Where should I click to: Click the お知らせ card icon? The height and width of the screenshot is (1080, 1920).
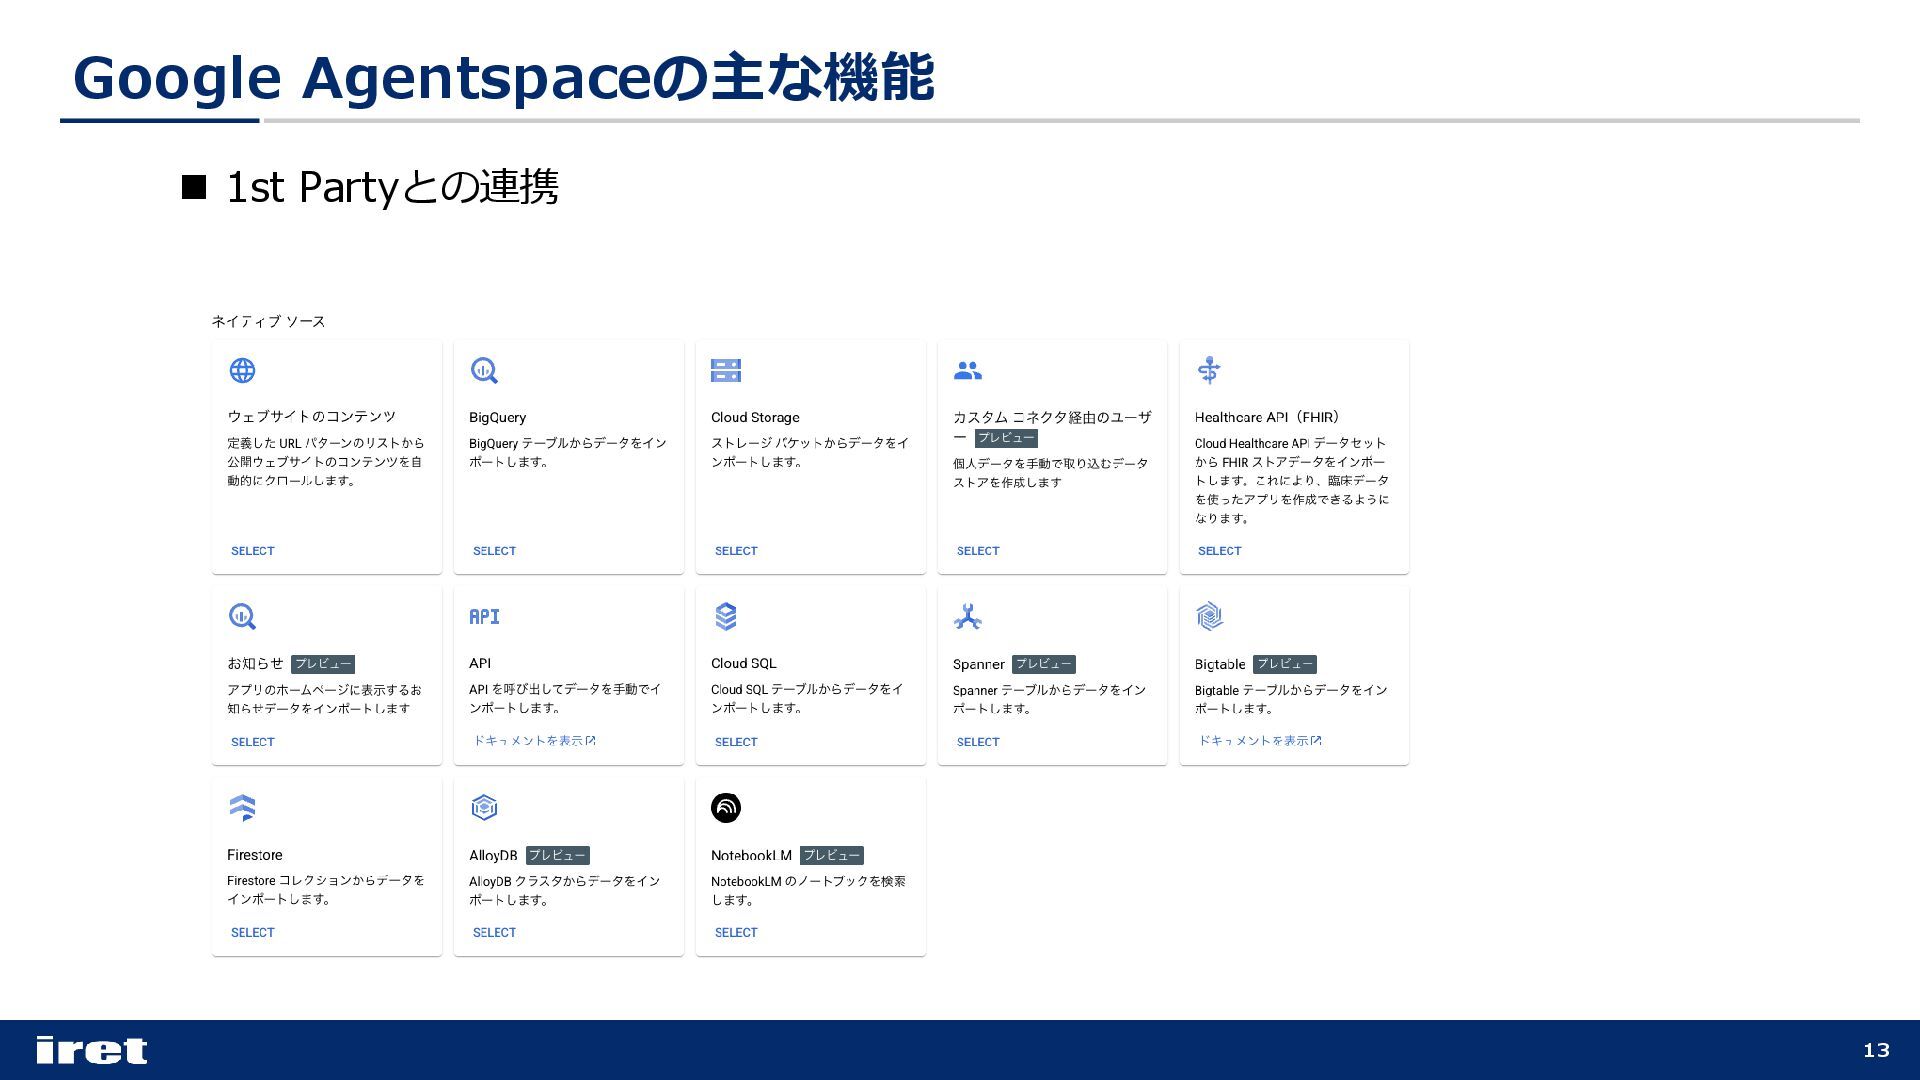click(242, 616)
